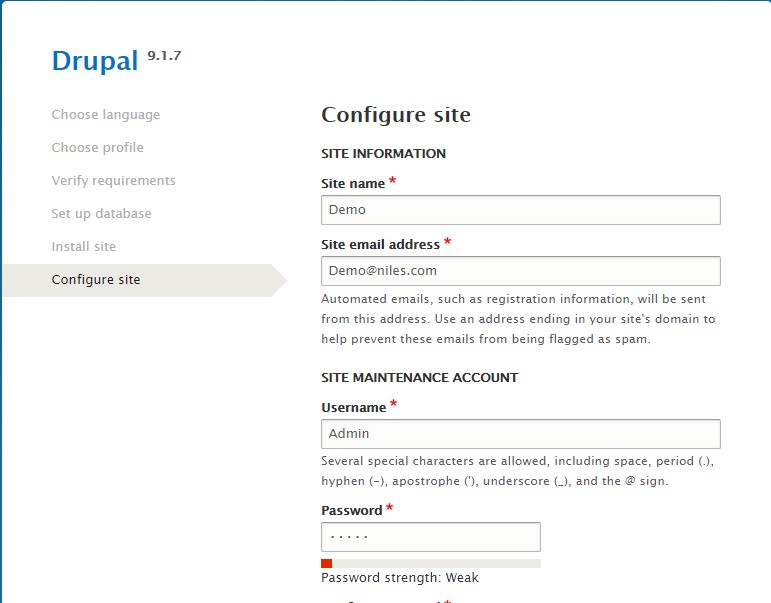Click the Username label
This screenshot has width=771, height=603.
coord(353,408)
